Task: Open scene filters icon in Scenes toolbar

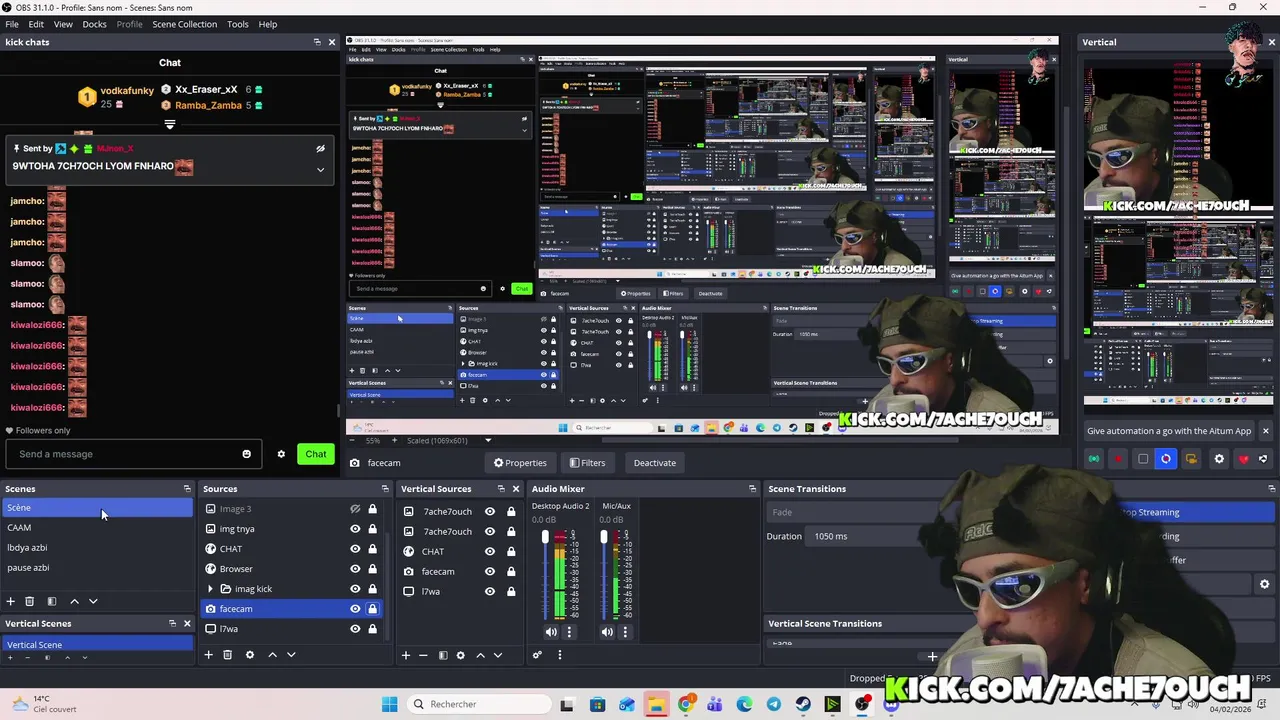Action: coord(52,601)
